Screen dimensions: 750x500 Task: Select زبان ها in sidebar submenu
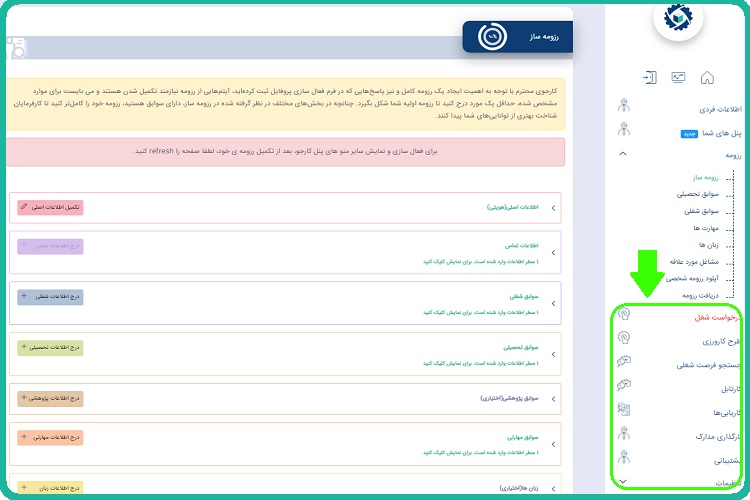click(x=709, y=245)
